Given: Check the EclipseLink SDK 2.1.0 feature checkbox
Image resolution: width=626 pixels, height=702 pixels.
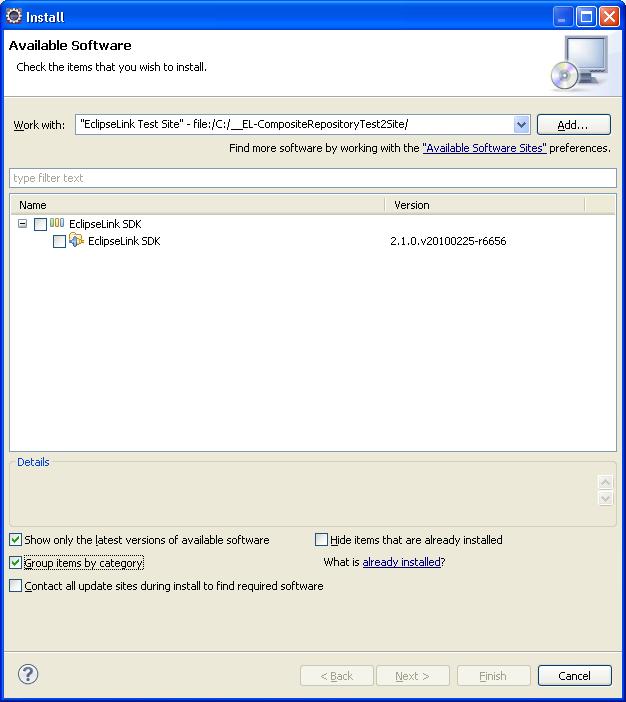Looking at the screenshot, I should coord(59,241).
